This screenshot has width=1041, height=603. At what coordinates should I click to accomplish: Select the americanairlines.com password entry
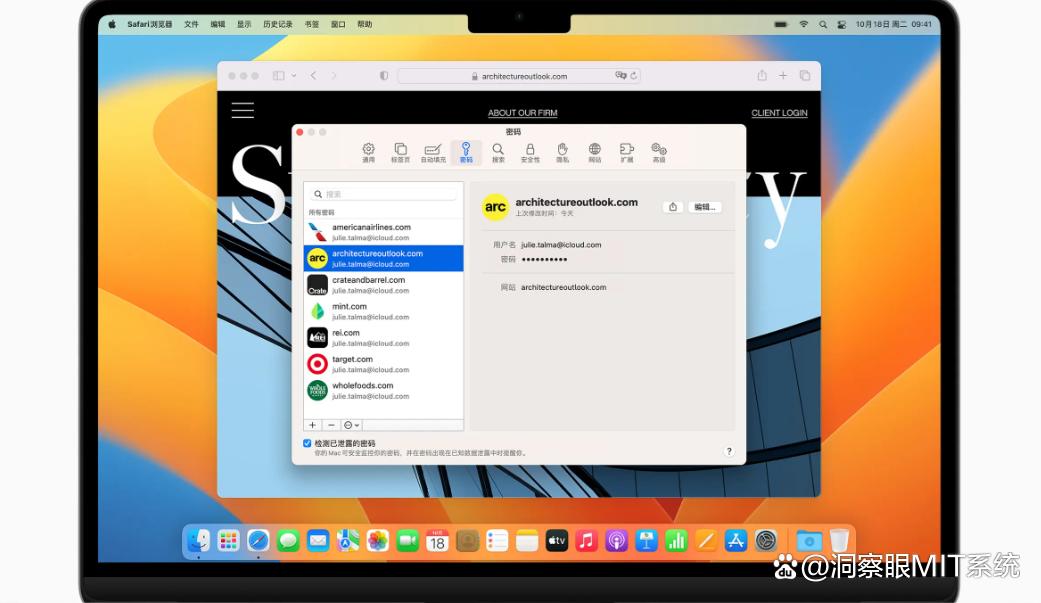384,232
